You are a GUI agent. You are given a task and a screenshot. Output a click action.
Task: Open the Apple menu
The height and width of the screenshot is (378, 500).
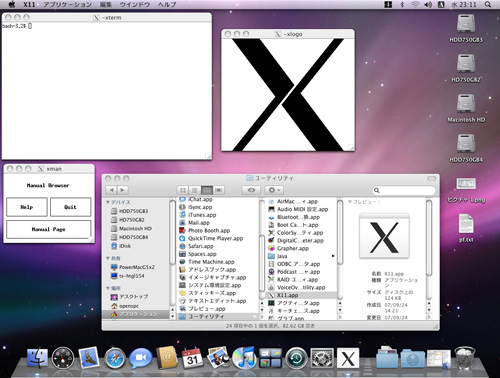tap(12, 4)
